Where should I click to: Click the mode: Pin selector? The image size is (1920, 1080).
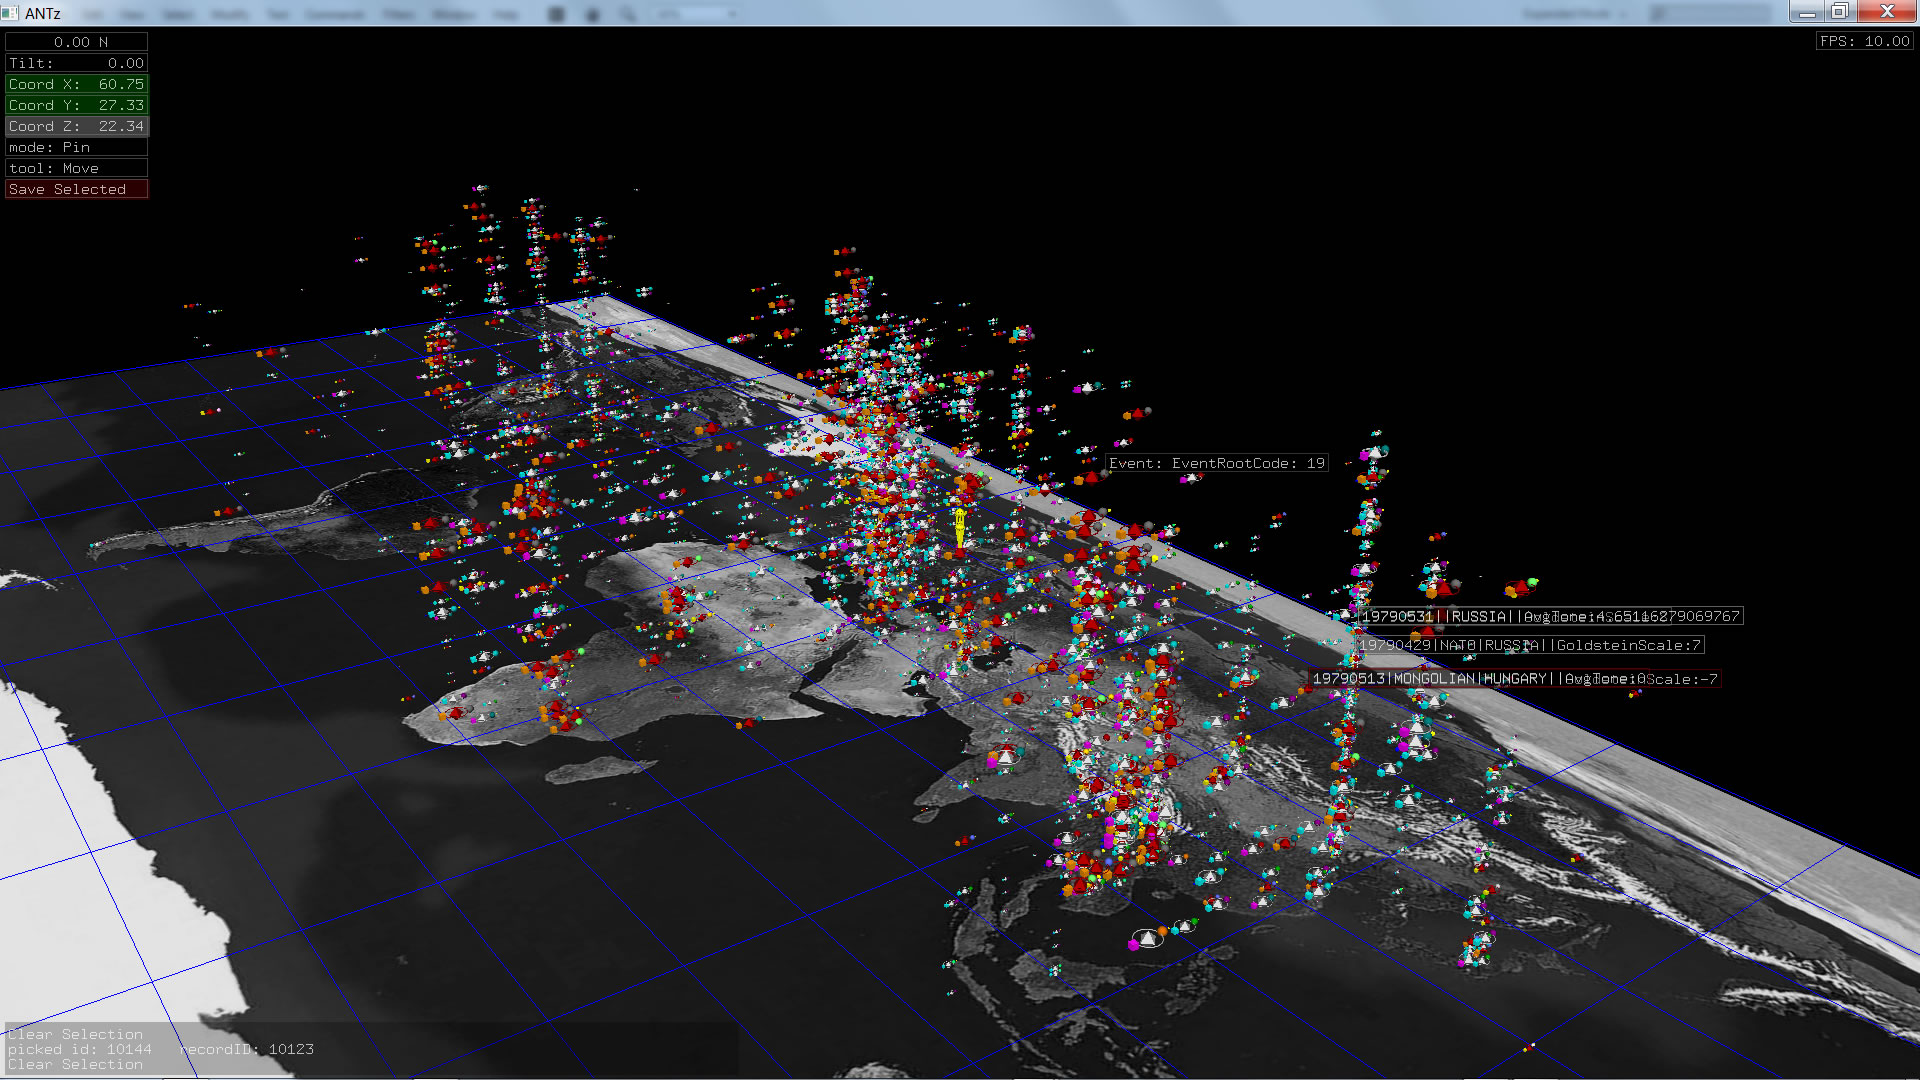click(76, 147)
